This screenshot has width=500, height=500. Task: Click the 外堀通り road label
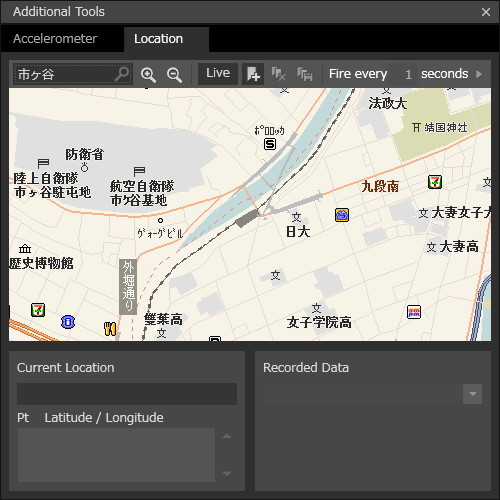pos(128,287)
